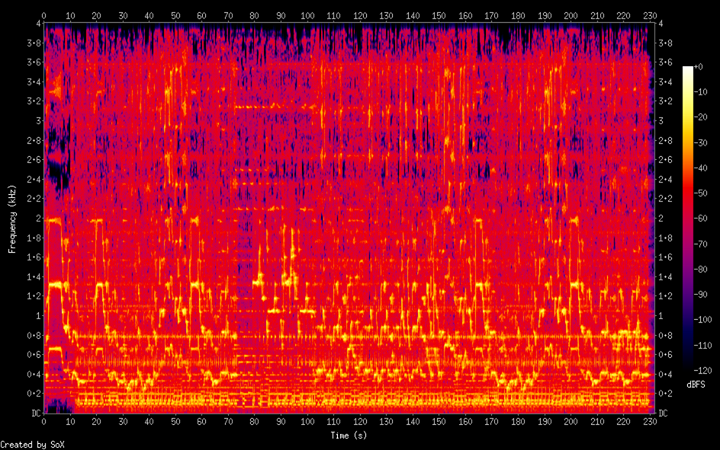
Task: Click the '50' tick on top time axis
Action: (175, 16)
